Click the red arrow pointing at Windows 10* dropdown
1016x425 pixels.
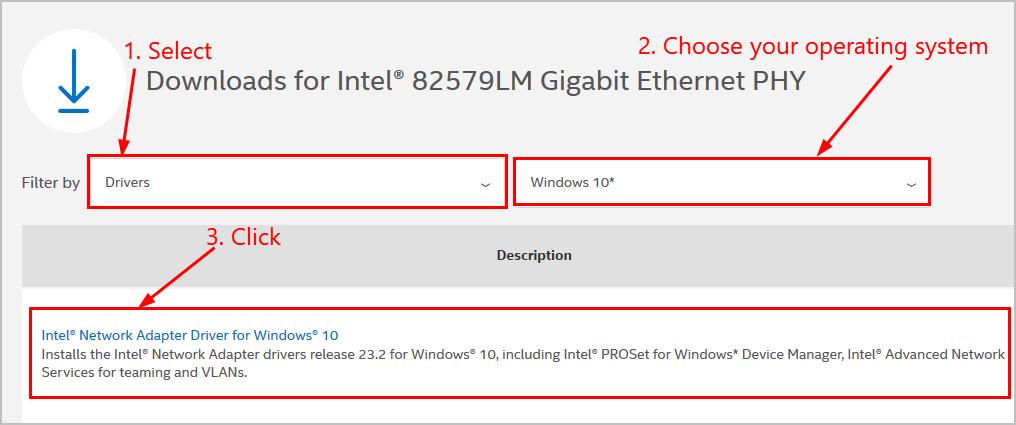[855, 109]
